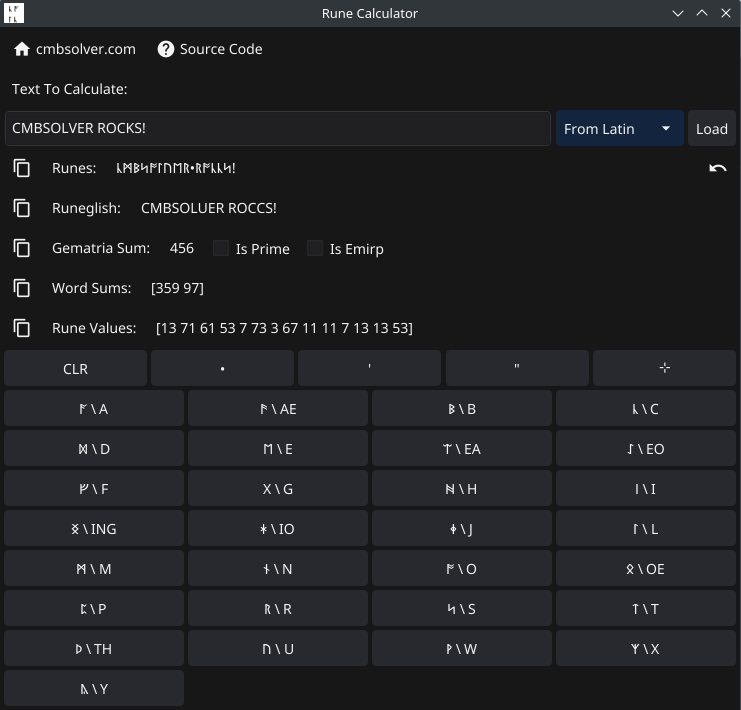Click the home icon for cmbsolver.com

click(x=22, y=49)
